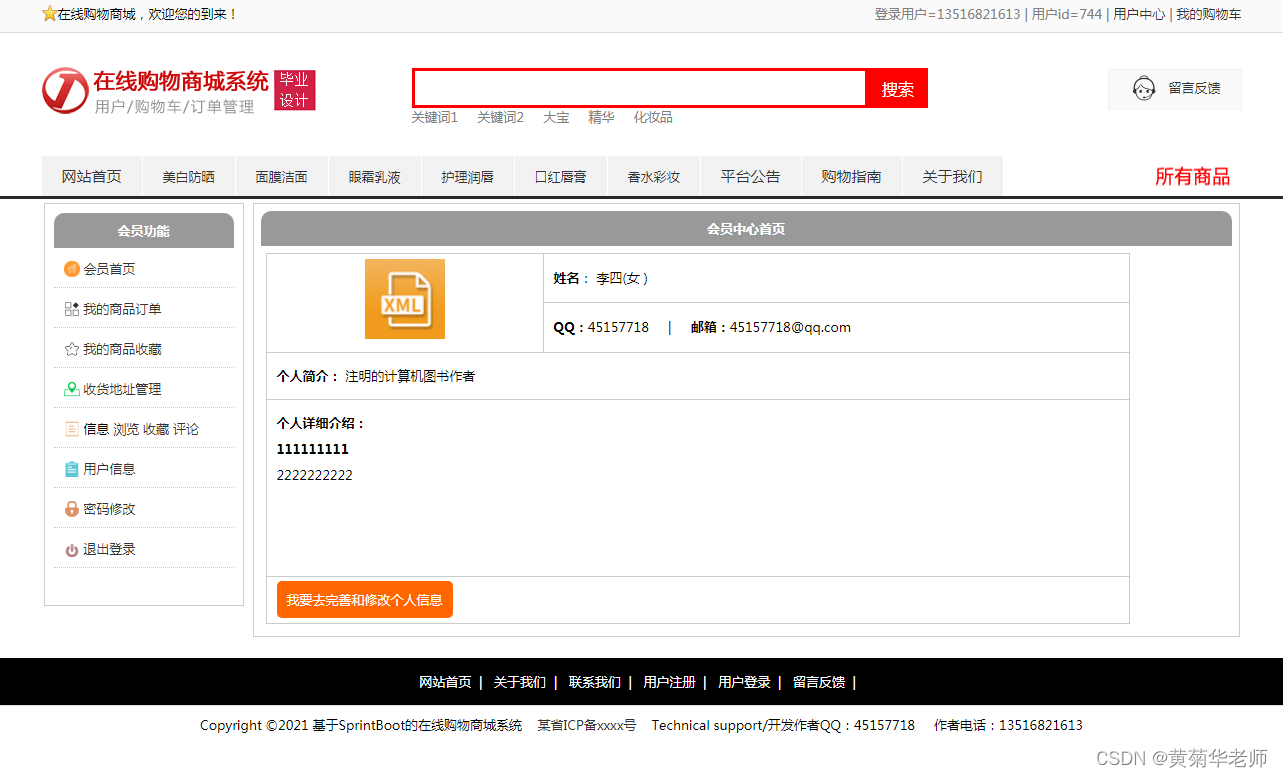Open the 香水彩妆 category tab
This screenshot has width=1283, height=778.
click(654, 177)
